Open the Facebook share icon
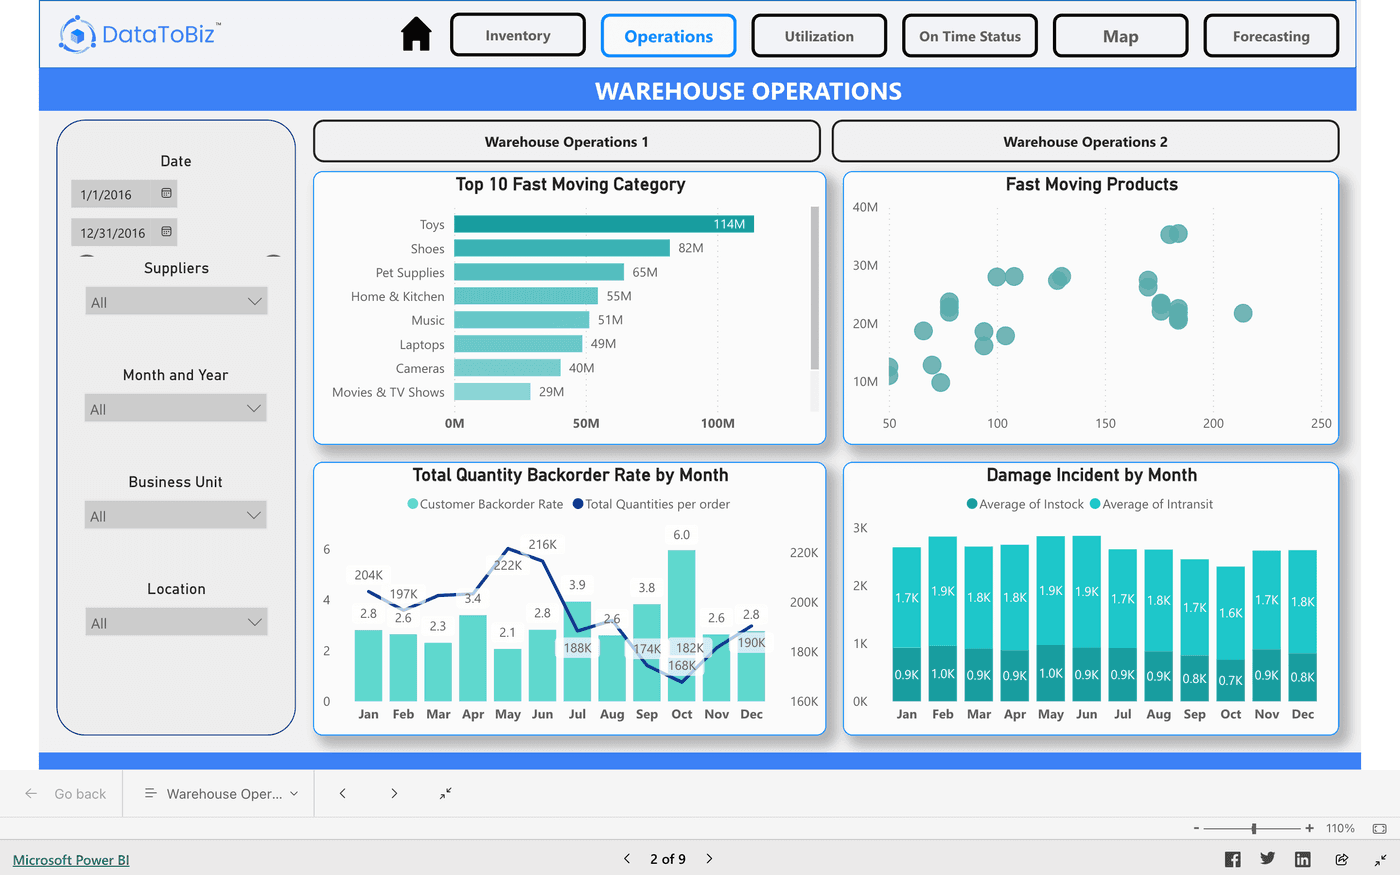The width and height of the screenshot is (1400, 875). tap(1232, 859)
